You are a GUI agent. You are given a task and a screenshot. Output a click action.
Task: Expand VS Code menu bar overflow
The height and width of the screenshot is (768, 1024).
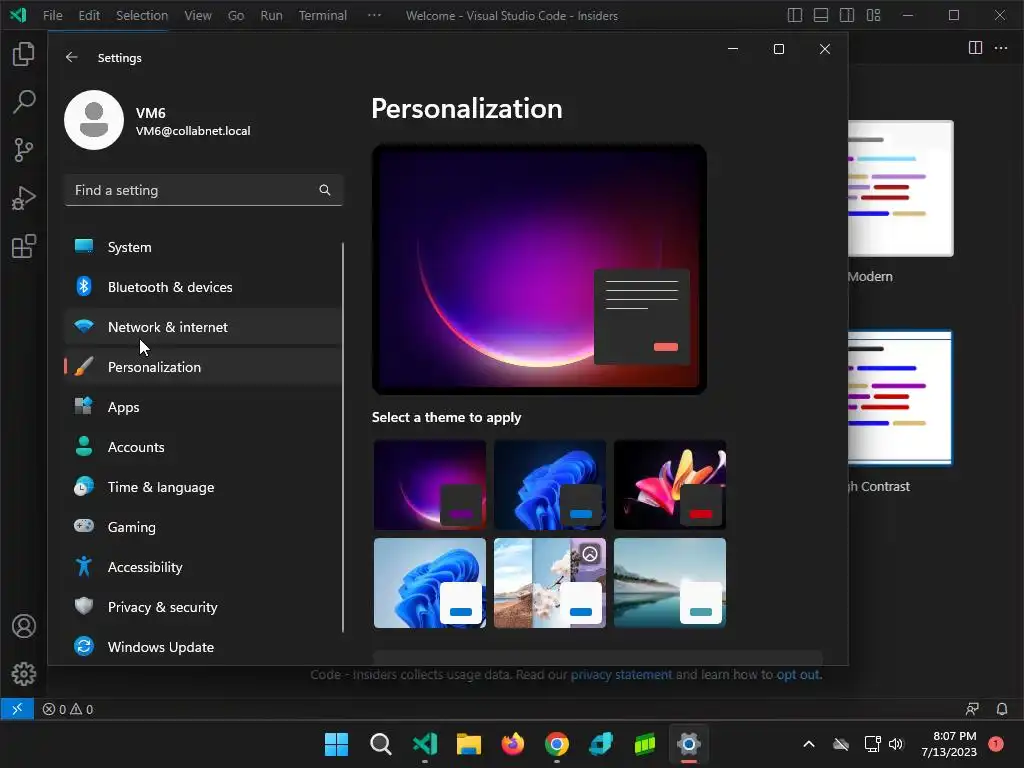(374, 15)
